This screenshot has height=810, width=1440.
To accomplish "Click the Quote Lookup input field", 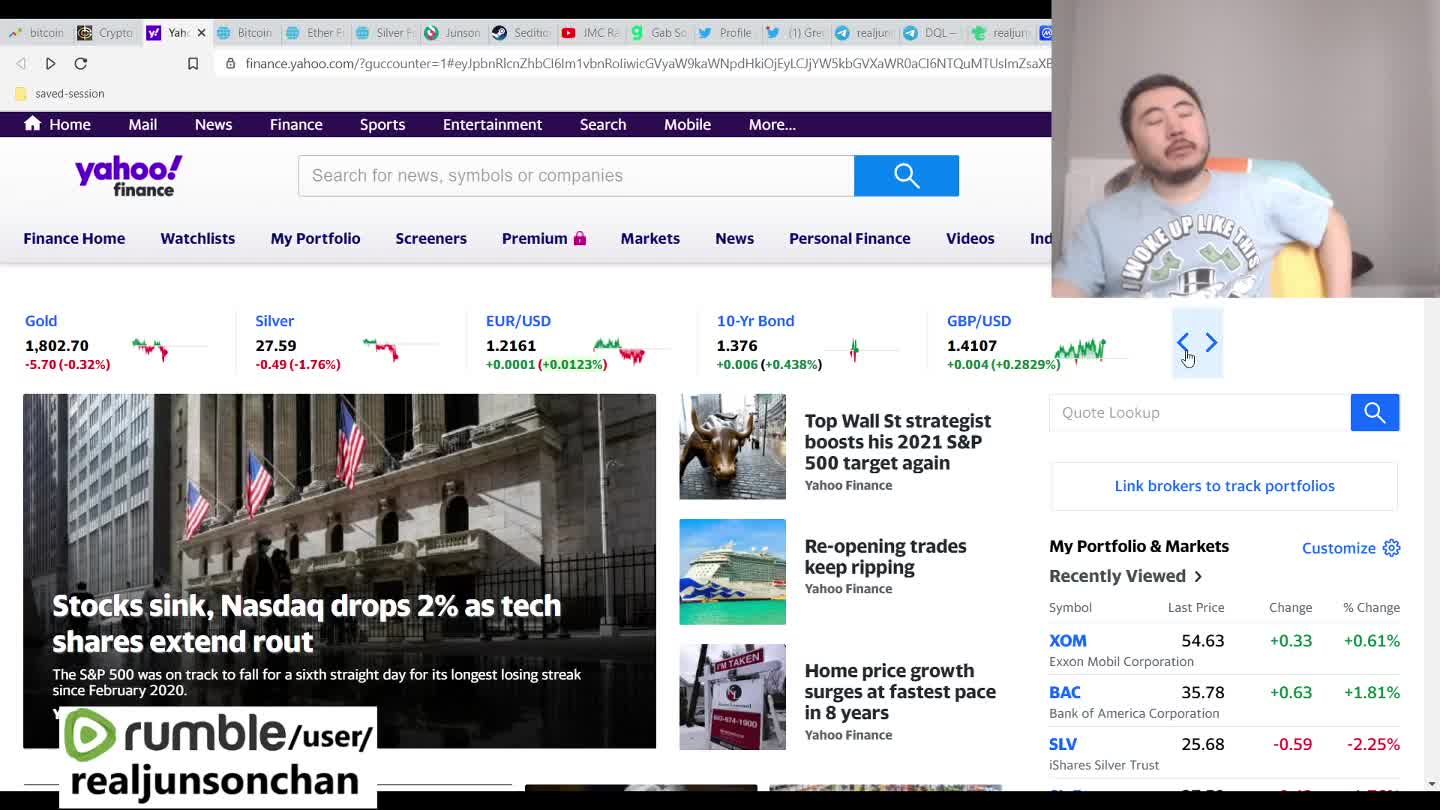I will 1199,412.
